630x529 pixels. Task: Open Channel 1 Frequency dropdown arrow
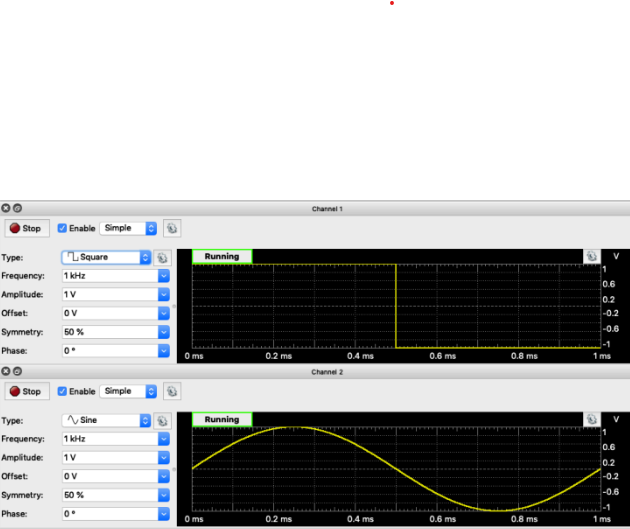pyautogui.click(x=164, y=276)
